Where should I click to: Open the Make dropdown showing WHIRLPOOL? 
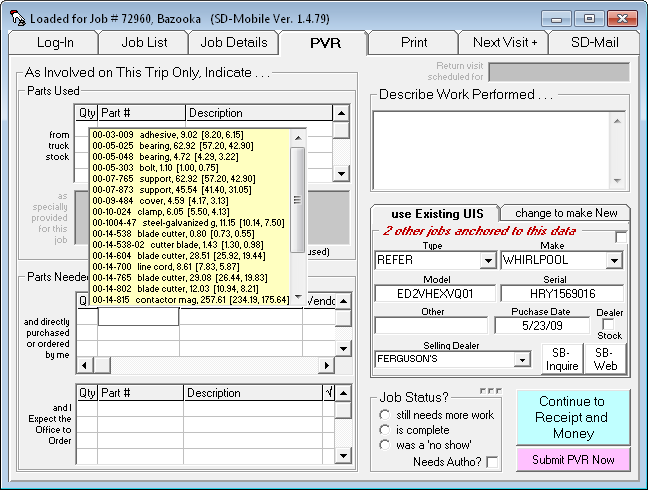[x=618, y=261]
